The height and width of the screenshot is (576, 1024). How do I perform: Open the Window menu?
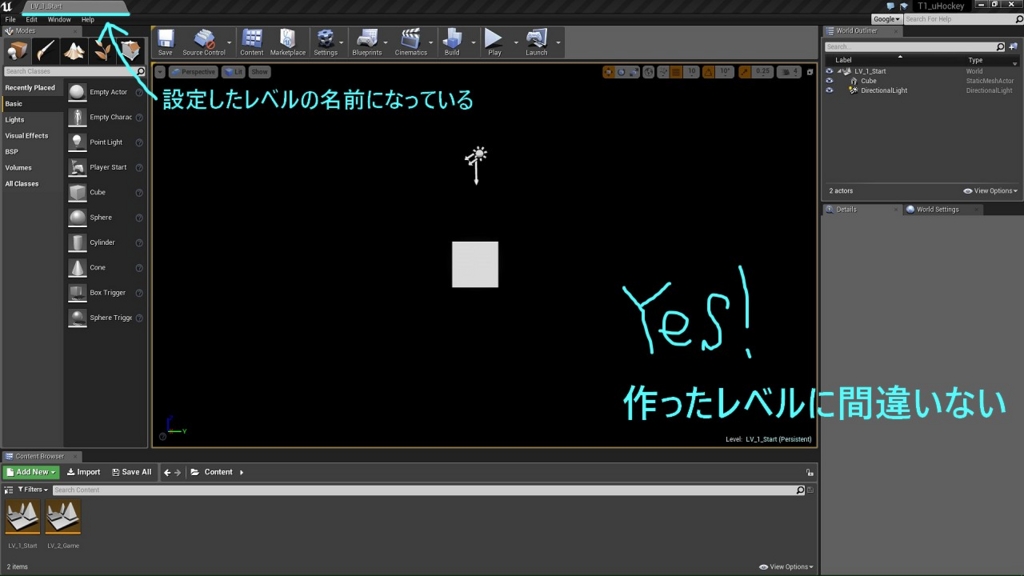click(59, 20)
